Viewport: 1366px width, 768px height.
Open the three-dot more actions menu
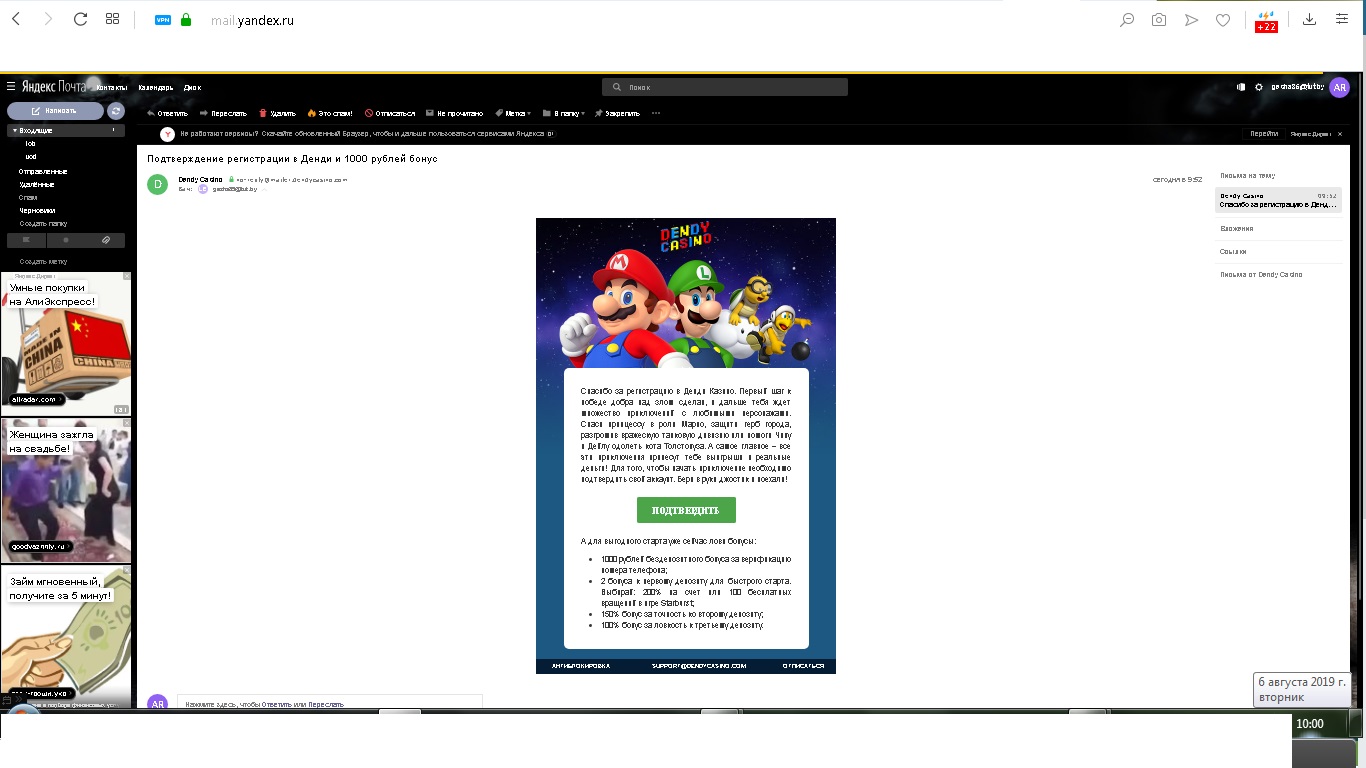click(656, 113)
